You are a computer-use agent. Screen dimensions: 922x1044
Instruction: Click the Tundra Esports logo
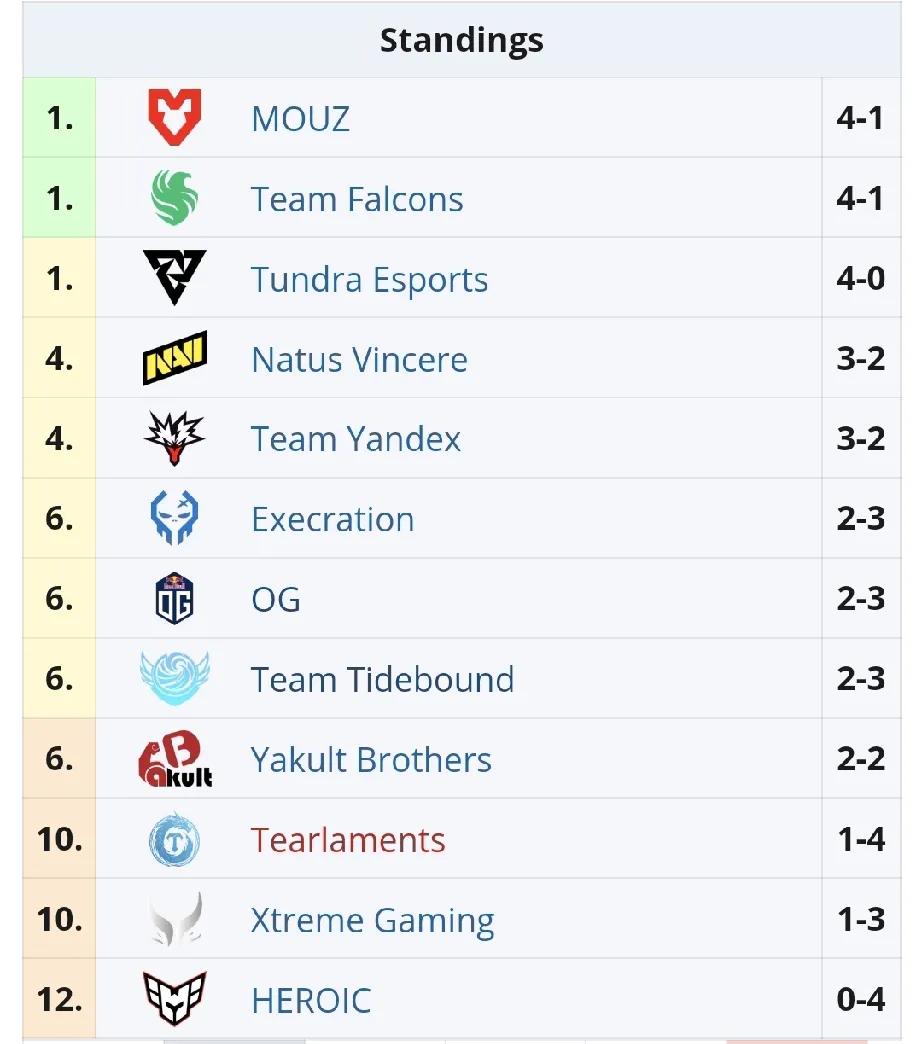174,278
